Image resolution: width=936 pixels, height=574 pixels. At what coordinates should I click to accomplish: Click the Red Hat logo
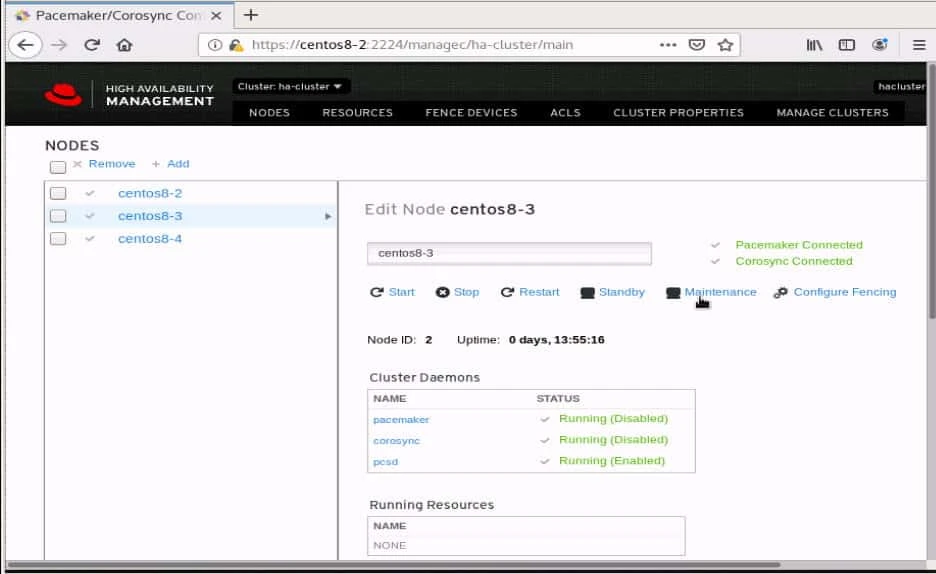(63, 95)
